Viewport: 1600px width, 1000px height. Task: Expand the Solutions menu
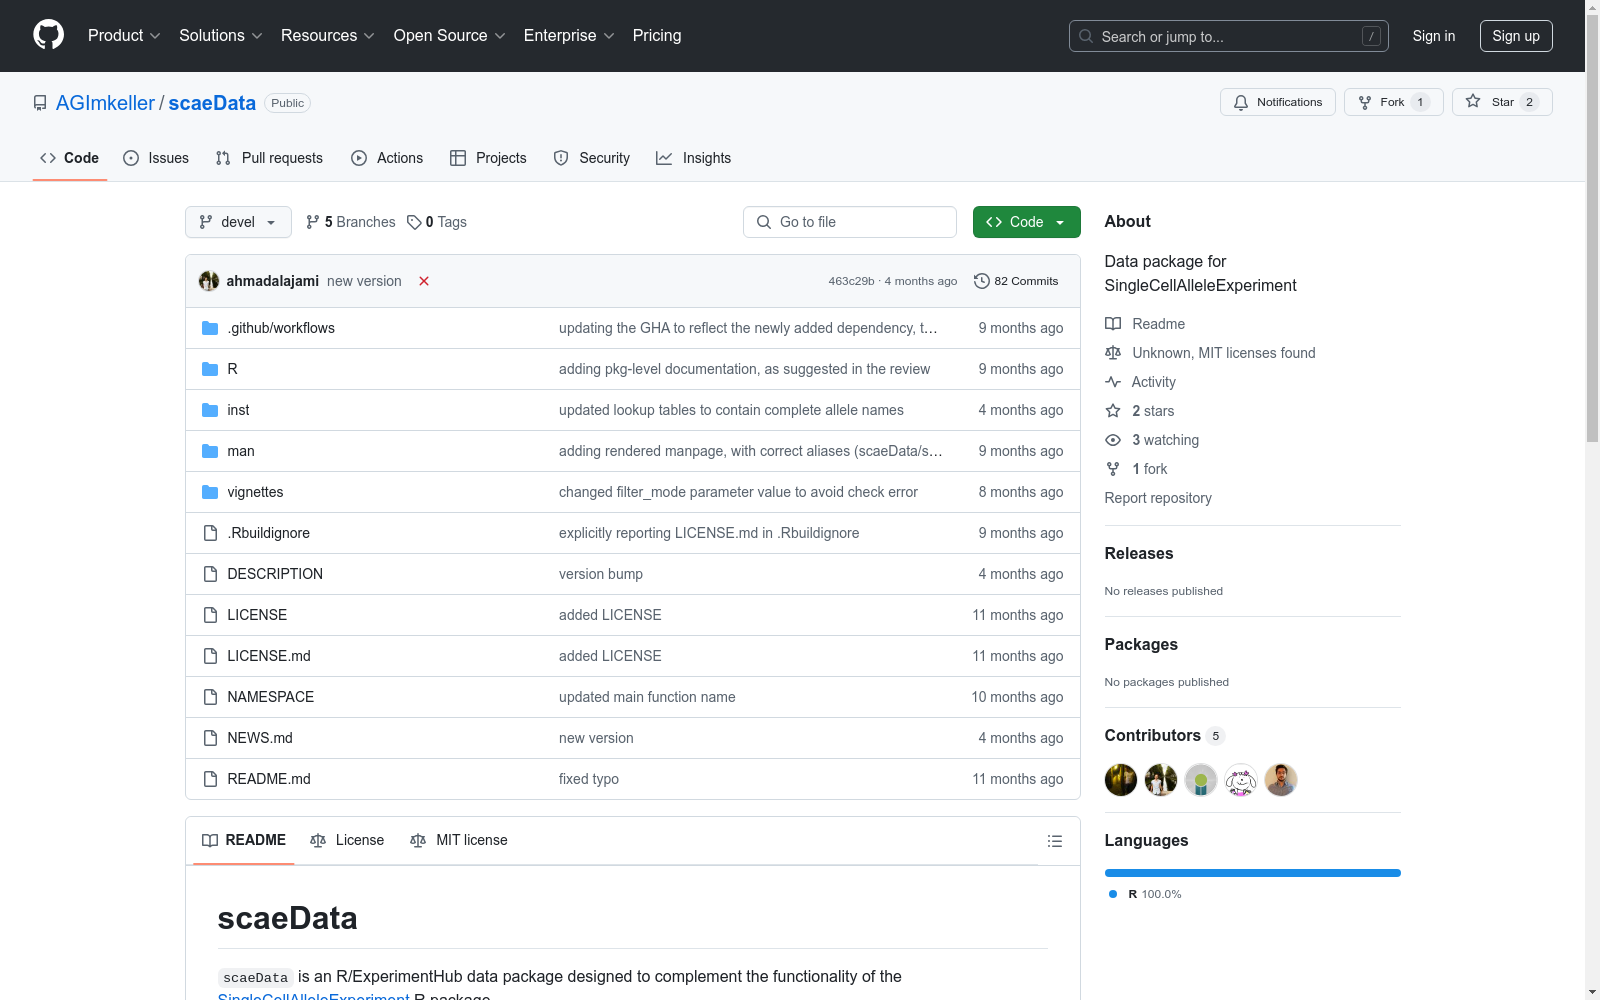point(221,36)
